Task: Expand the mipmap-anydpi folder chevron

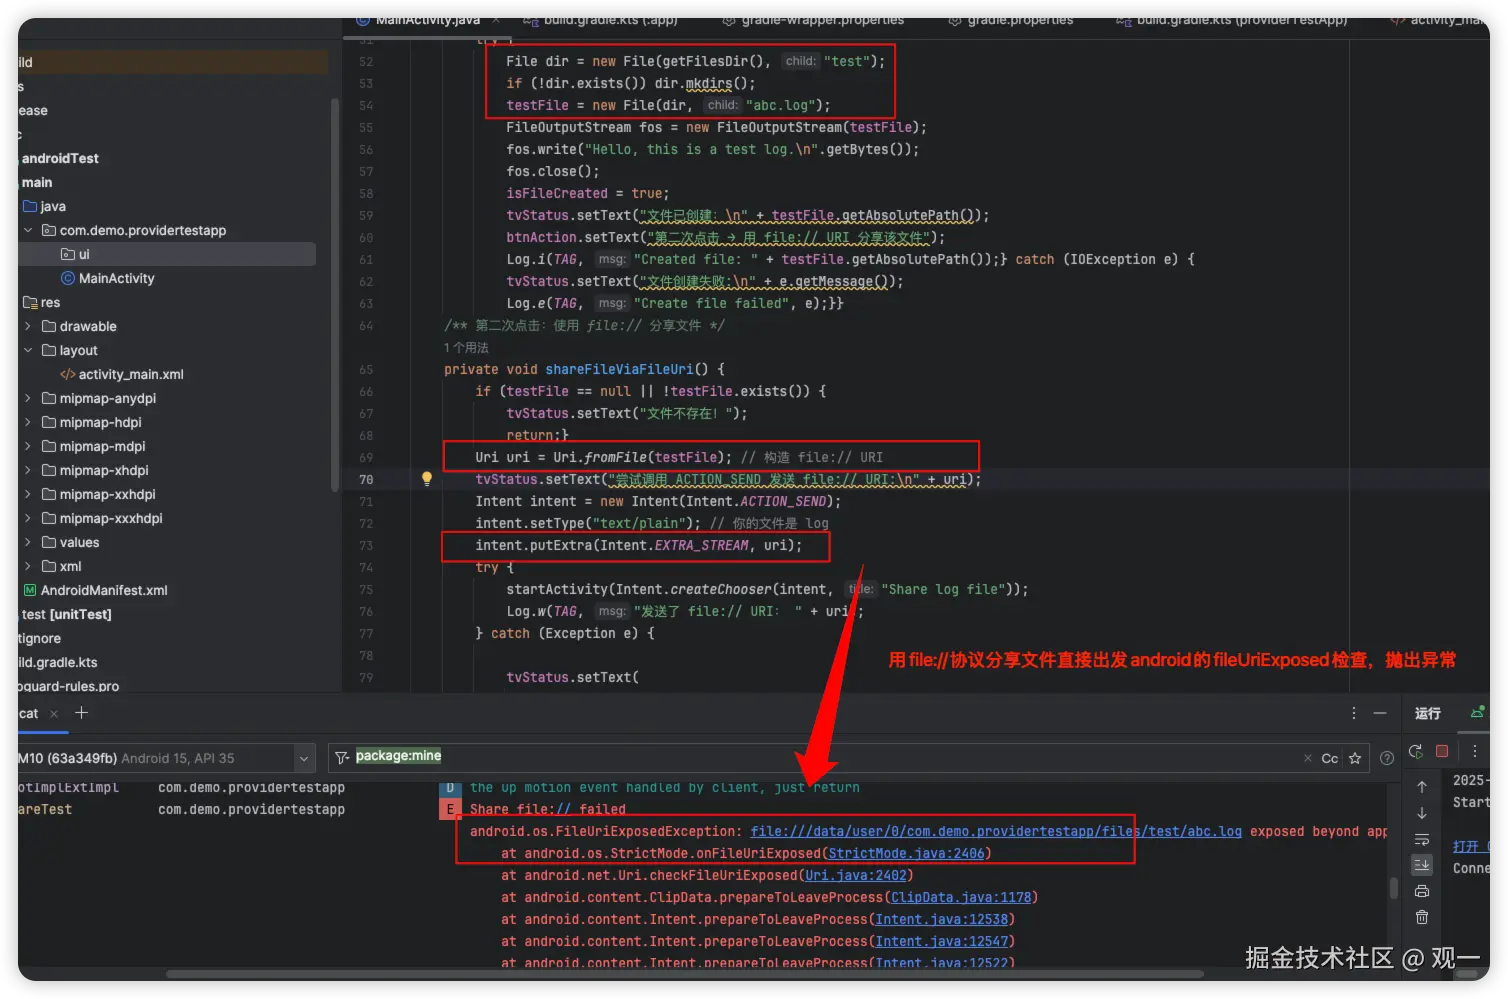Action: (28, 398)
